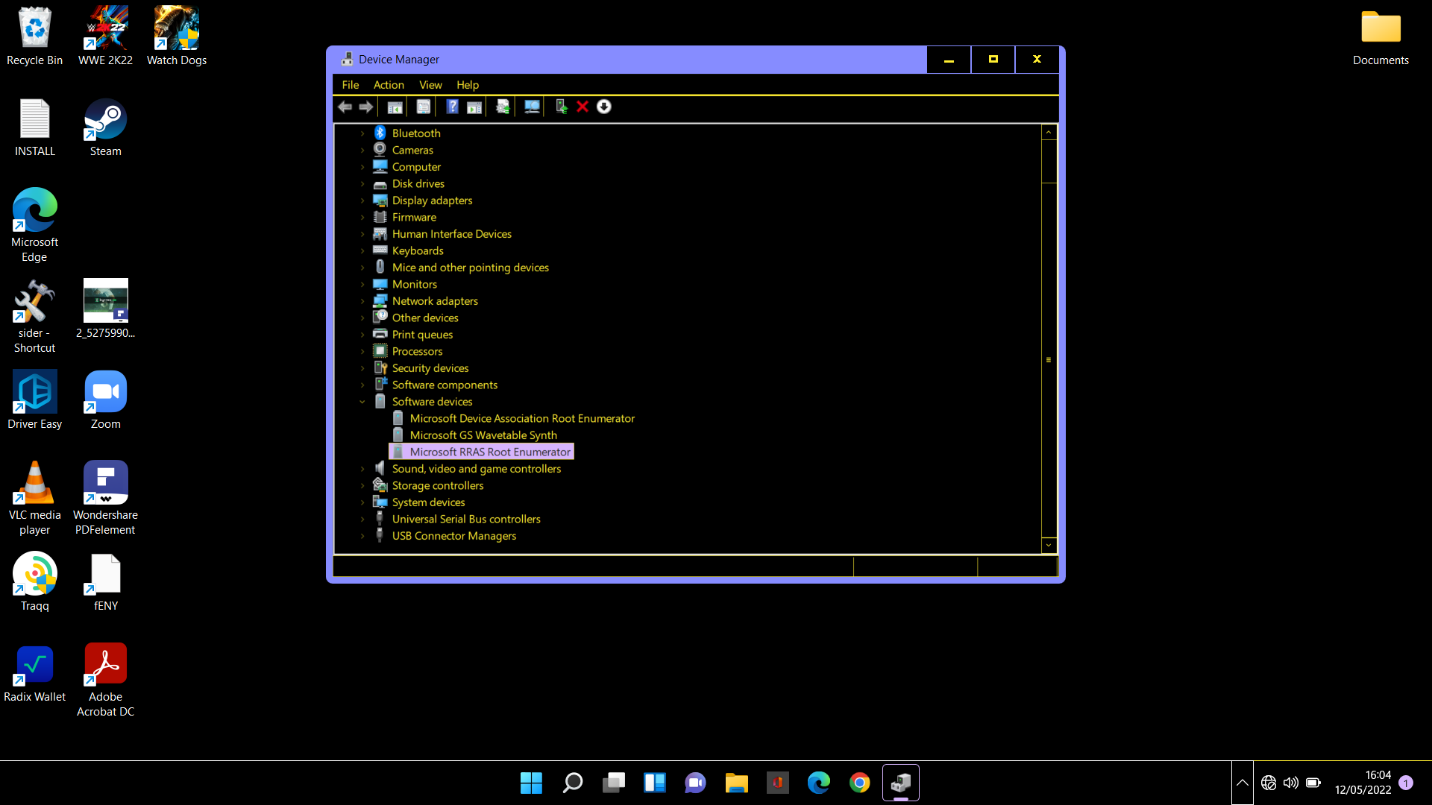Expand the Display adapters category
The height and width of the screenshot is (805, 1432).
[363, 201]
